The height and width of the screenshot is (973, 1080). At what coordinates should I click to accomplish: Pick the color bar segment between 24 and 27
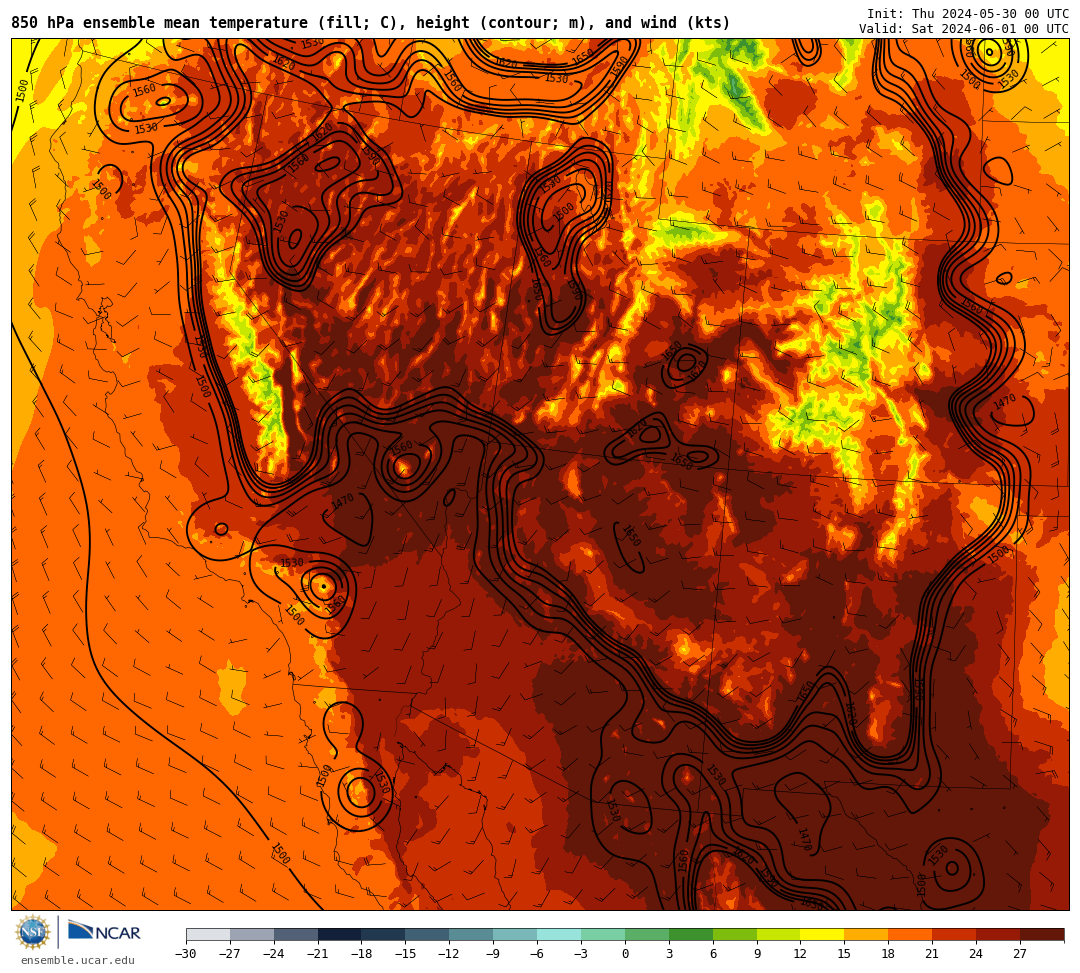tap(999, 934)
